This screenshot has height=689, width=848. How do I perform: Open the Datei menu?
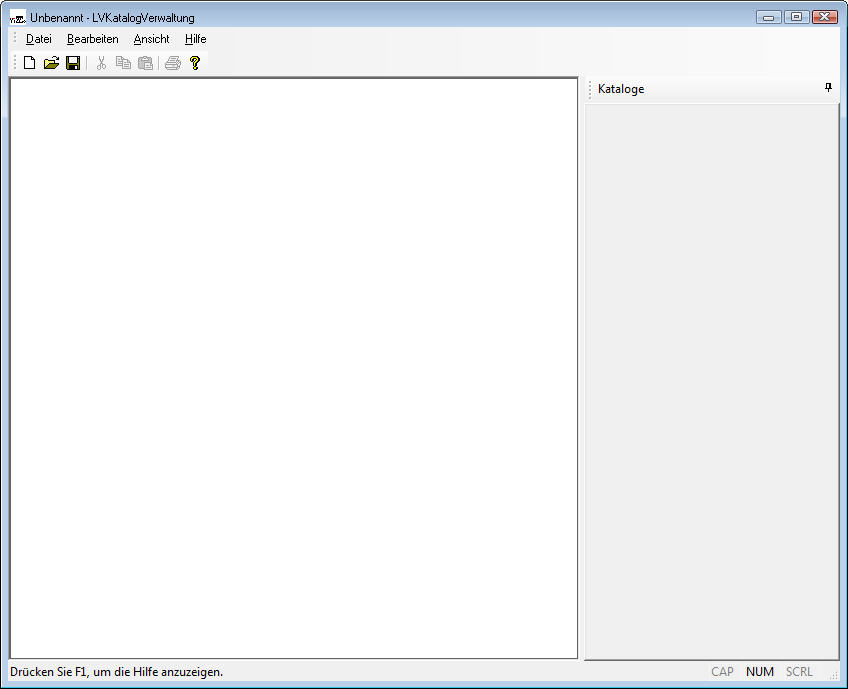point(39,39)
